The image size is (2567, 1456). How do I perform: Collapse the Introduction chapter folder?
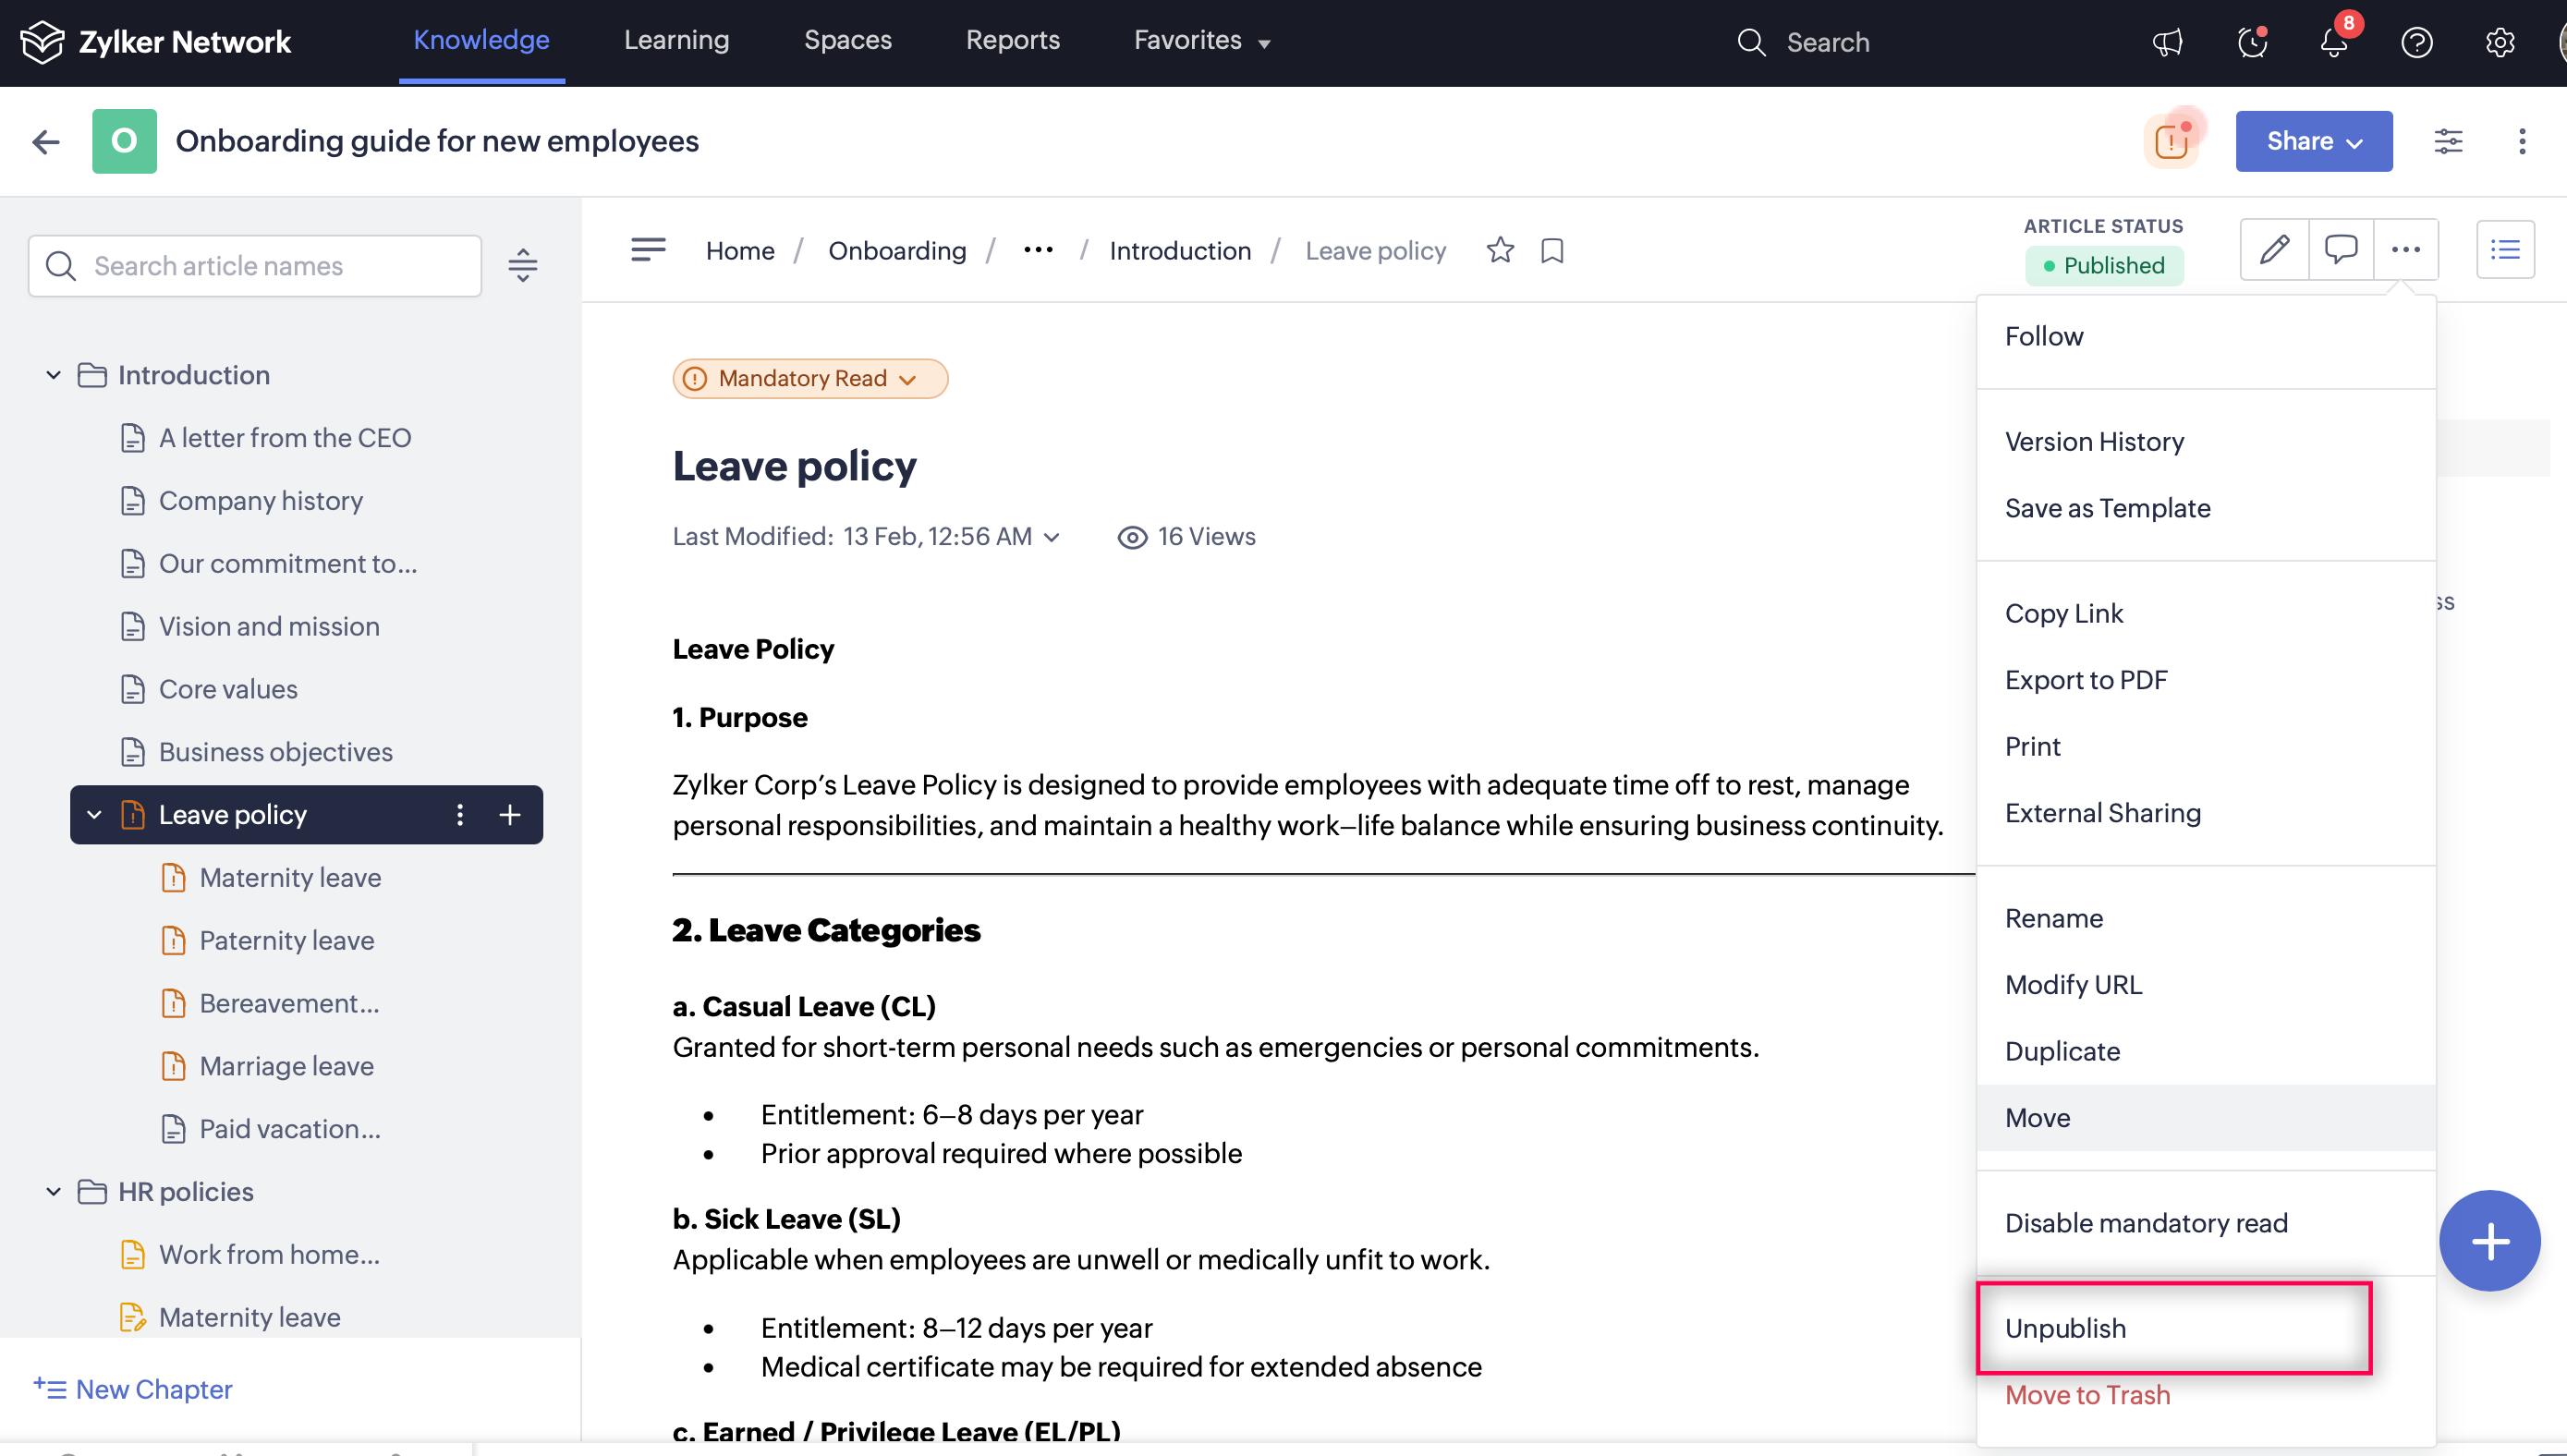(x=54, y=375)
